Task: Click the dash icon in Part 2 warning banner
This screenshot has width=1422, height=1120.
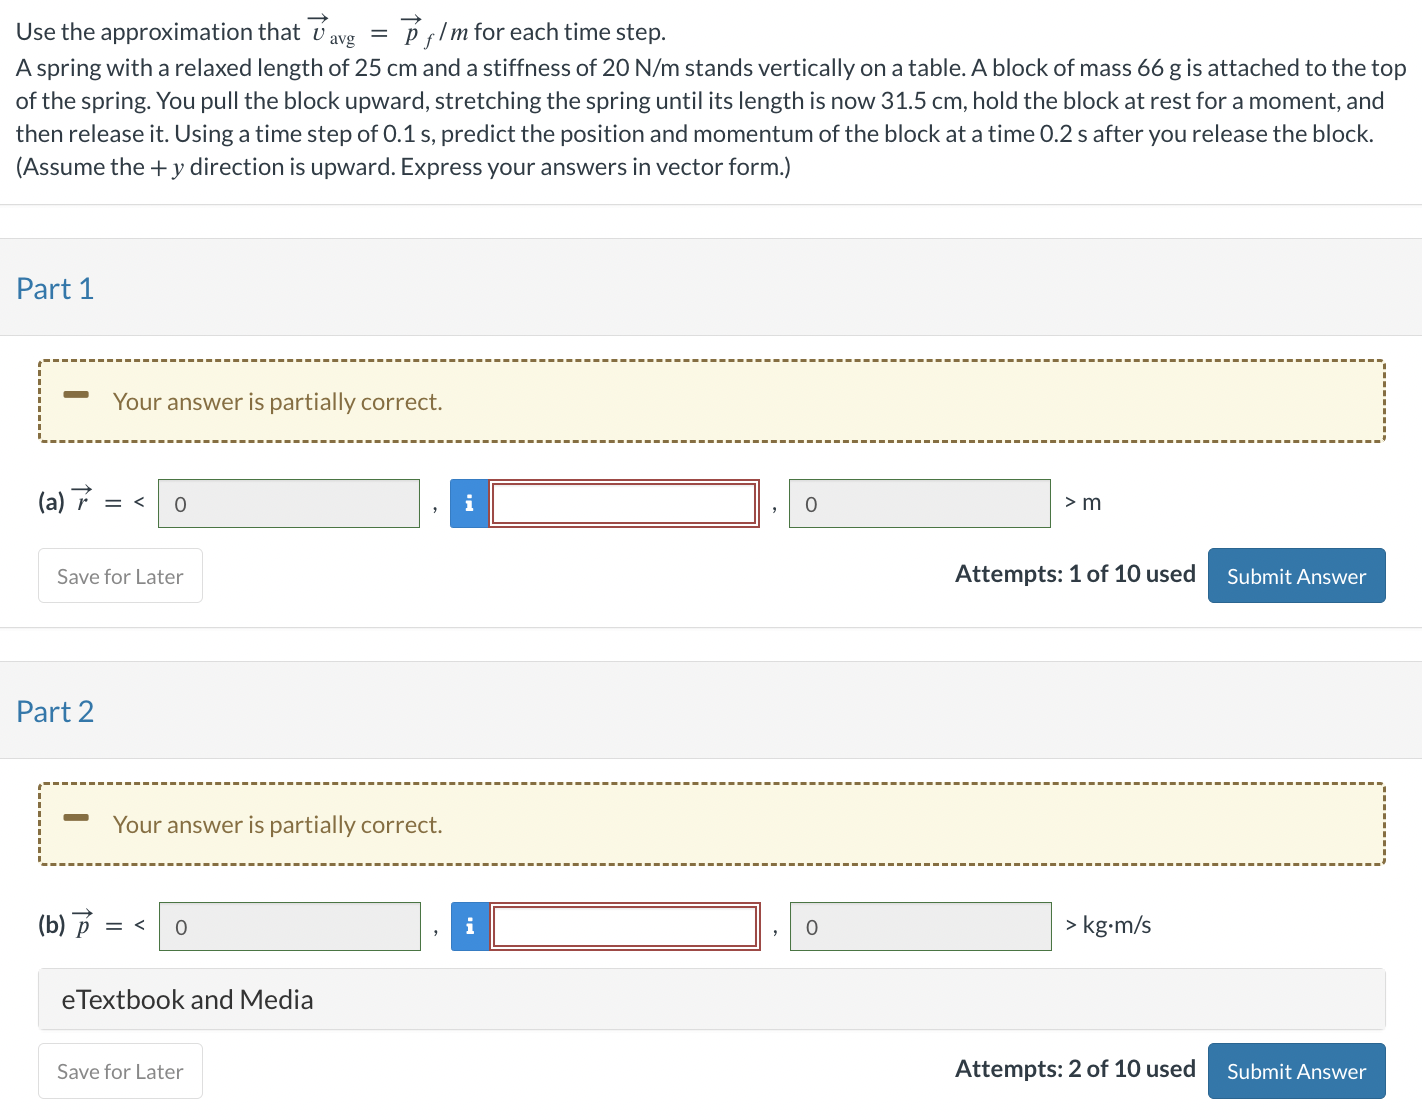Action: [x=76, y=818]
